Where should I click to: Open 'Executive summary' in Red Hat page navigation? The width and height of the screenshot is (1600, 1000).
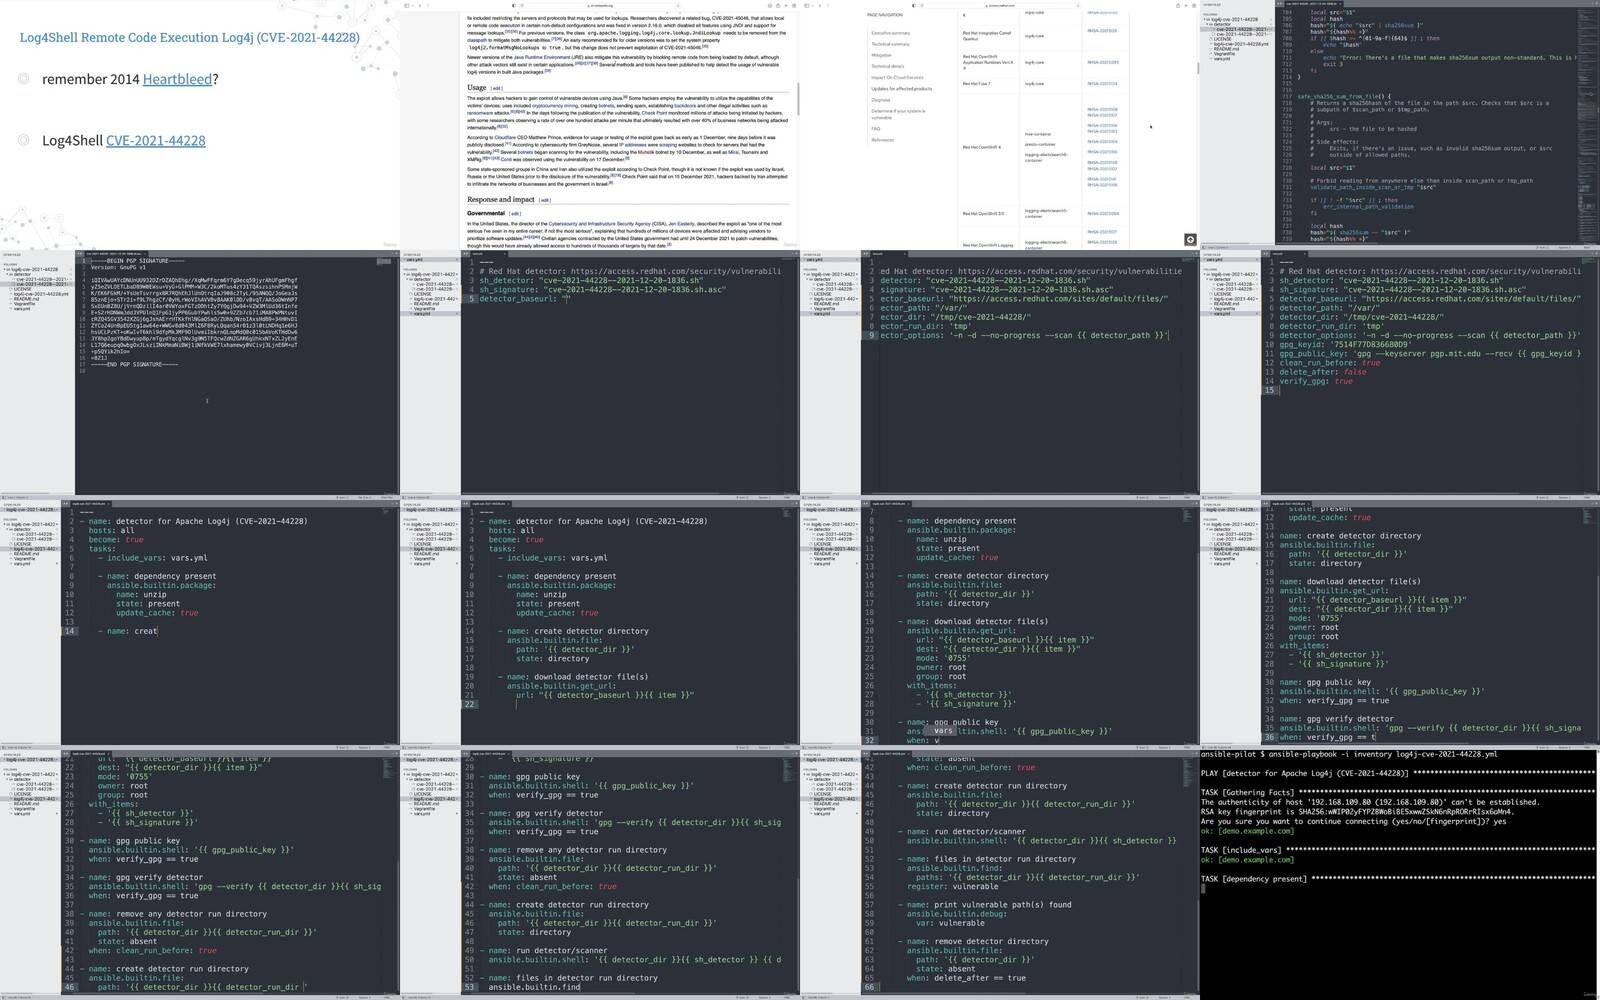pos(890,33)
